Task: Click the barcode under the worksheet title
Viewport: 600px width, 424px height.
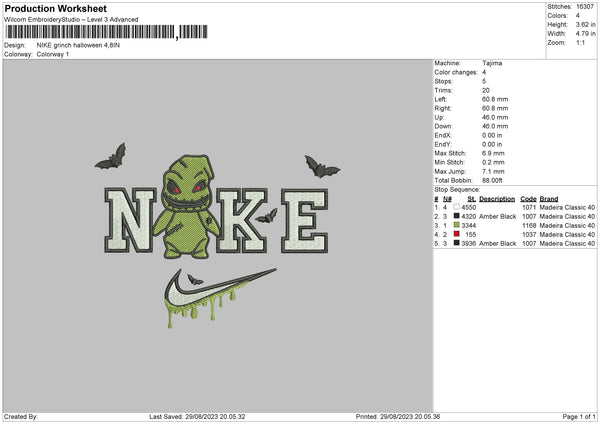Action: 106,32
